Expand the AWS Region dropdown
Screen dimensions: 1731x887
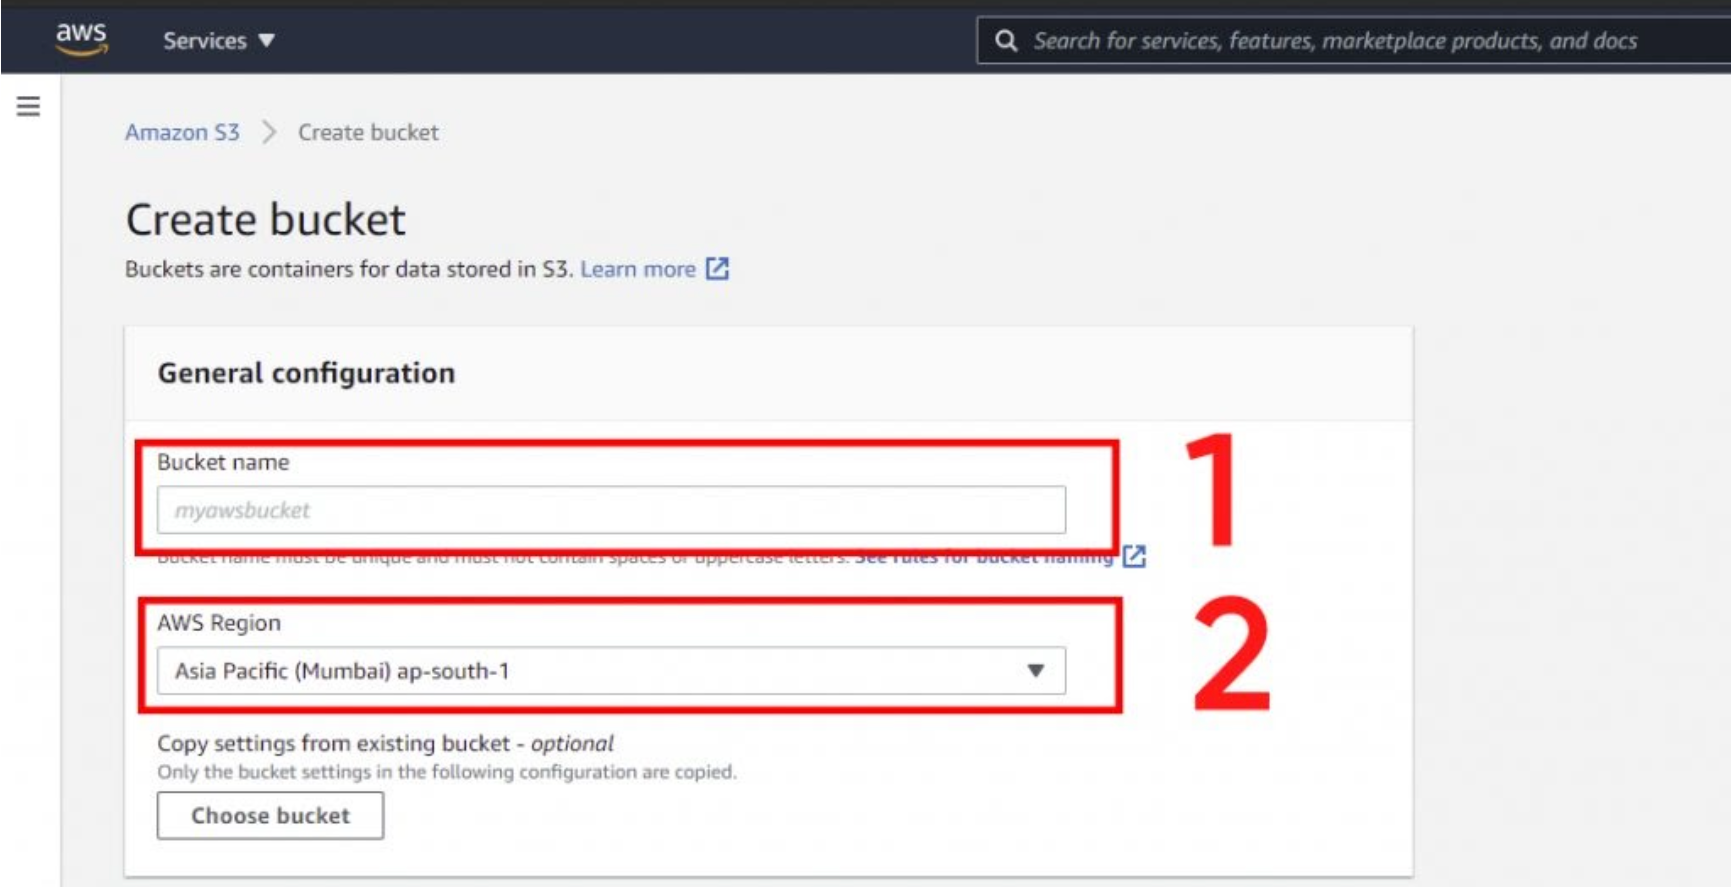[x=611, y=671]
